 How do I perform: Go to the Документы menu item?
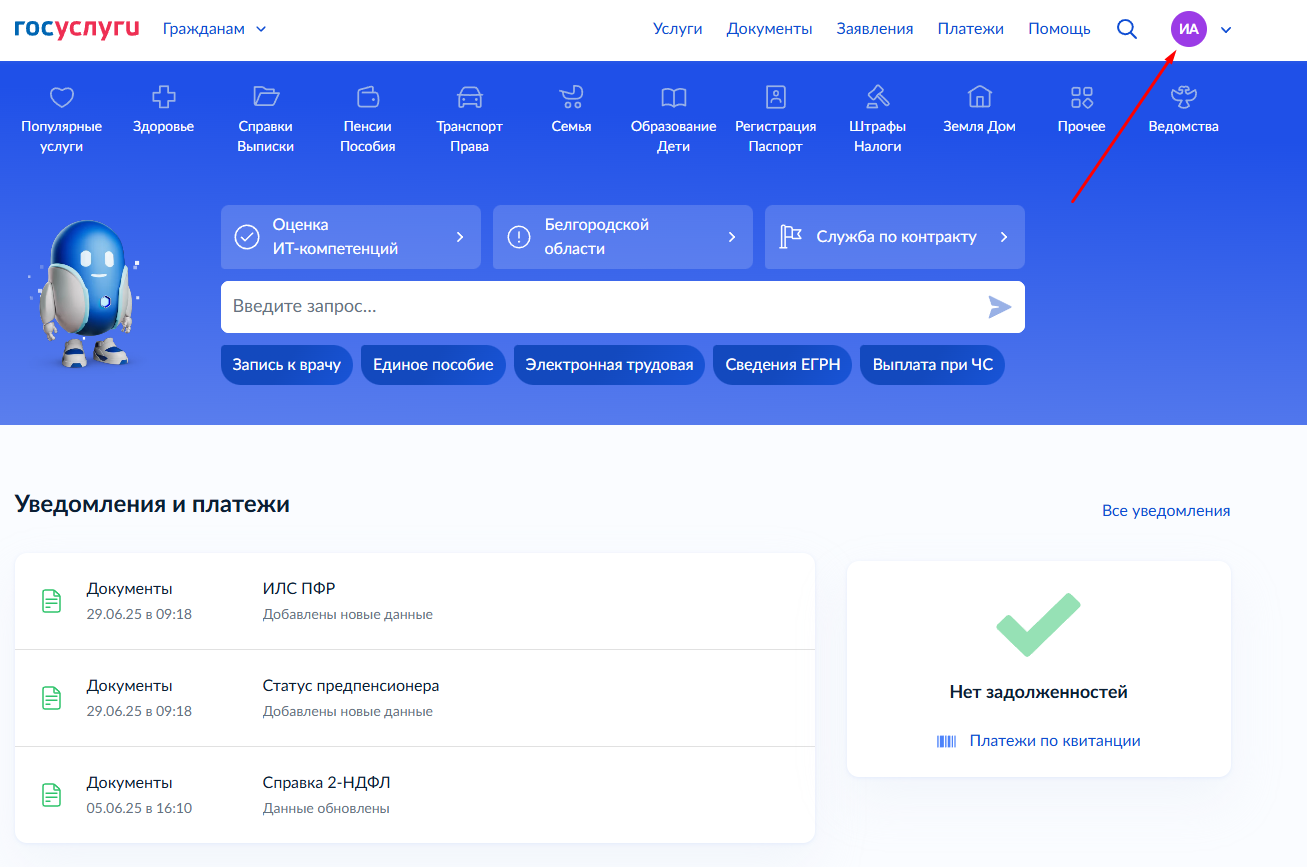pyautogui.click(x=769, y=29)
